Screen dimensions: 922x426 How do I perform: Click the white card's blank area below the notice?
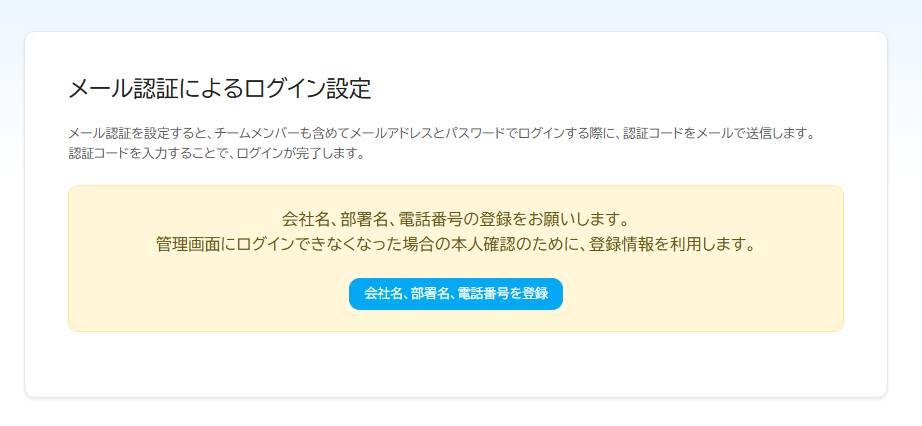[456, 364]
